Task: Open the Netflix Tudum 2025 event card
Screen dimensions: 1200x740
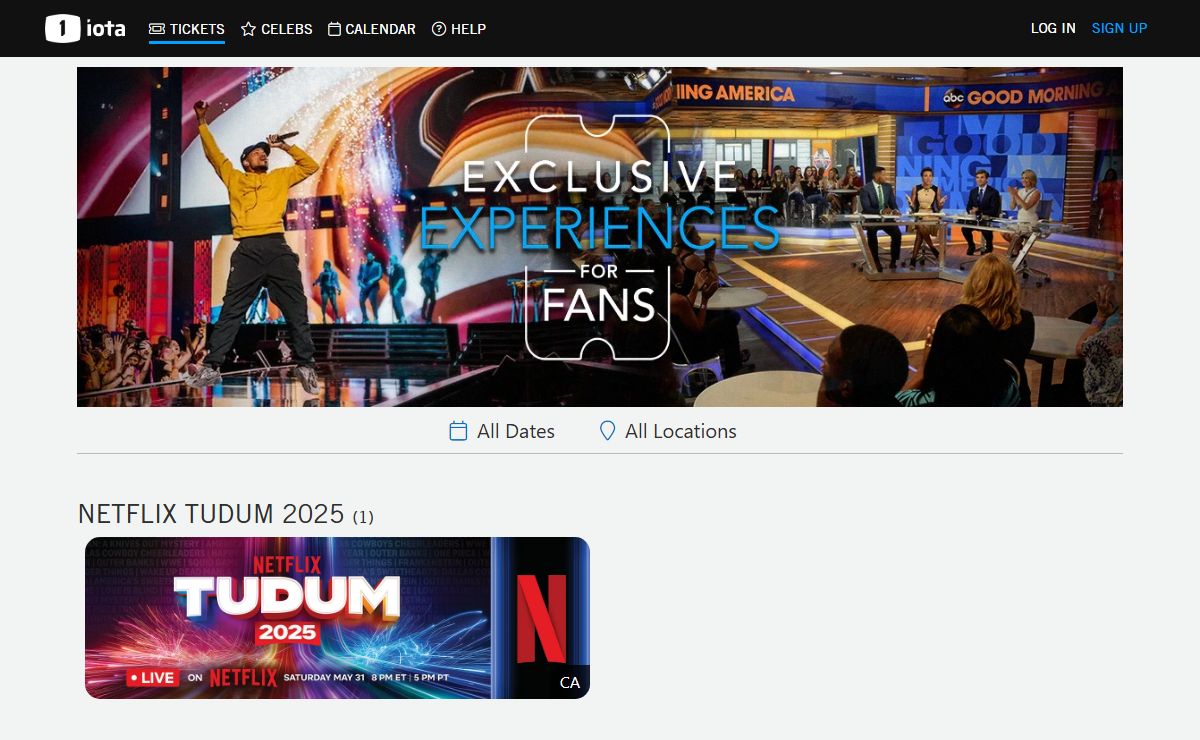Action: (x=337, y=617)
